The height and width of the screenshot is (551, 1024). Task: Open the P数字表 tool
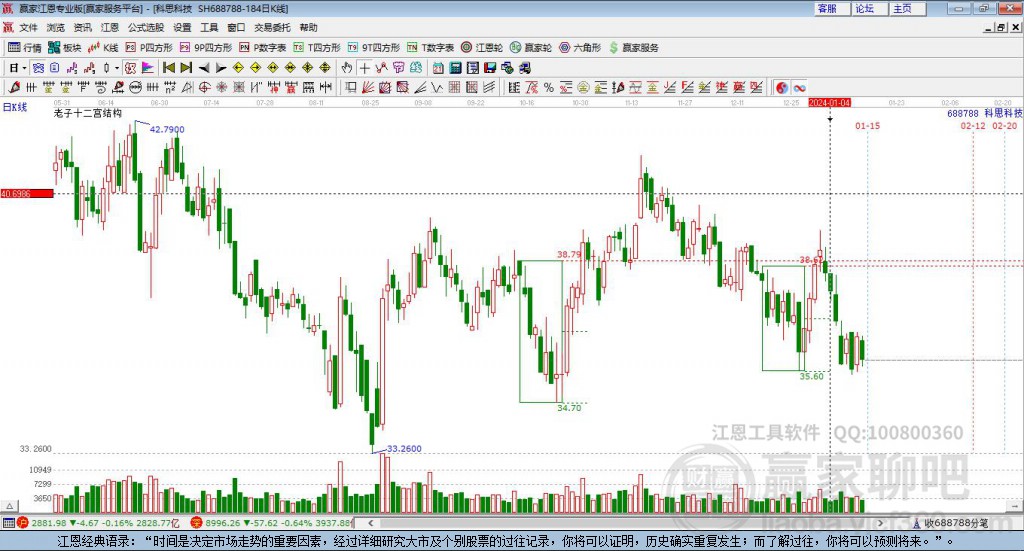263,48
